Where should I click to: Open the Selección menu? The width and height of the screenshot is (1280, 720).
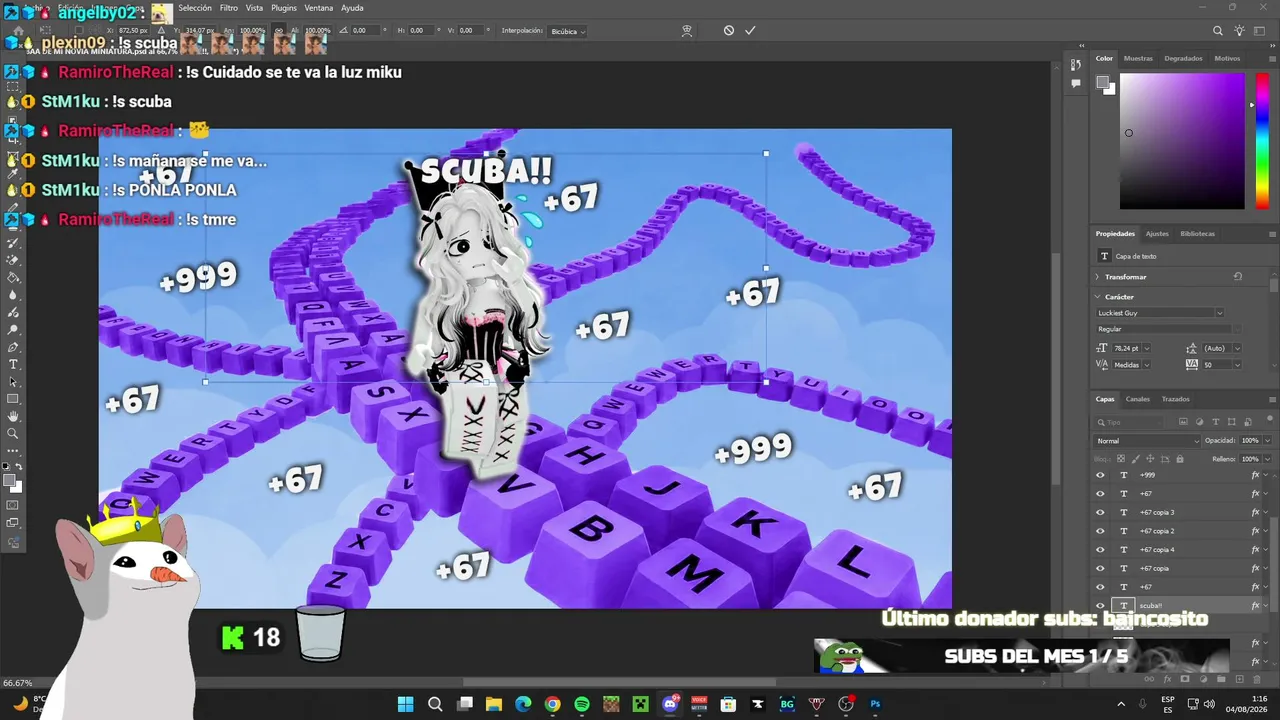click(195, 8)
